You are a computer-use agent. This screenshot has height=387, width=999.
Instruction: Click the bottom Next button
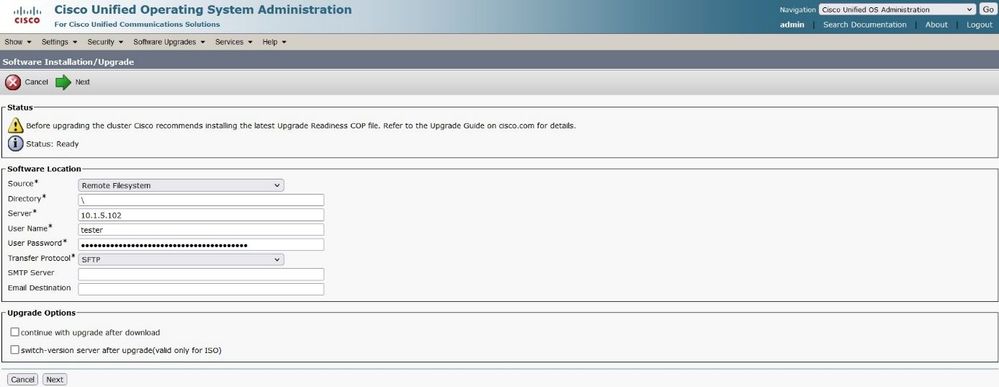[x=55, y=379]
